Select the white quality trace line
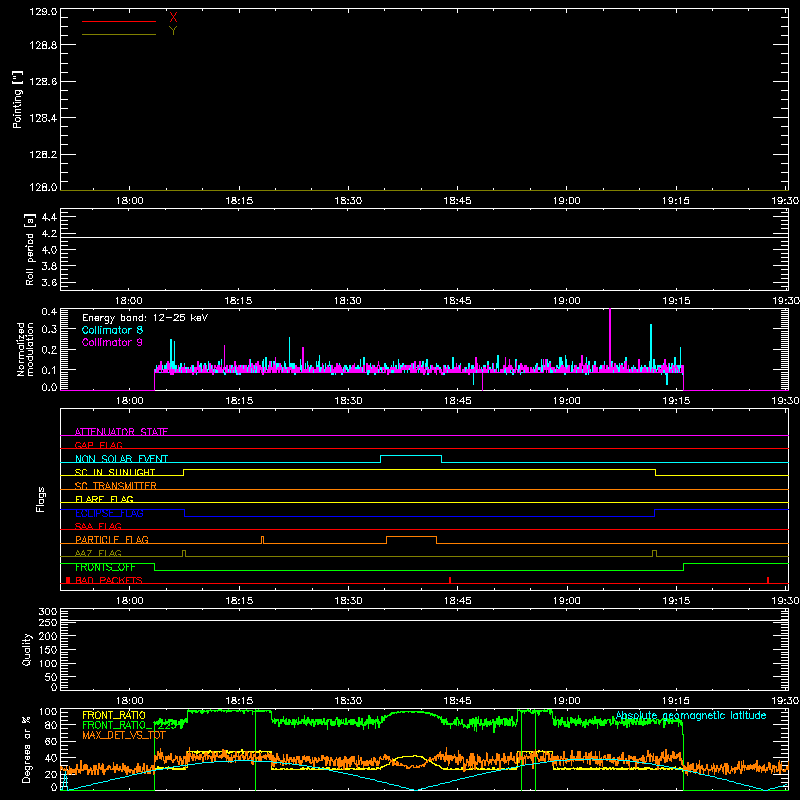The image size is (800, 800). click(x=424, y=620)
